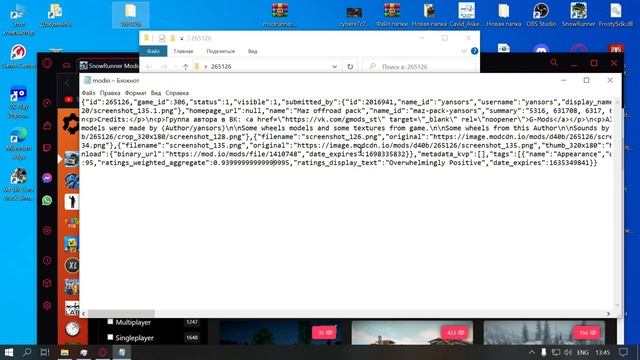Click the Up arrow in Explorer navigation
The image size is (640, 360).
[x=185, y=67]
